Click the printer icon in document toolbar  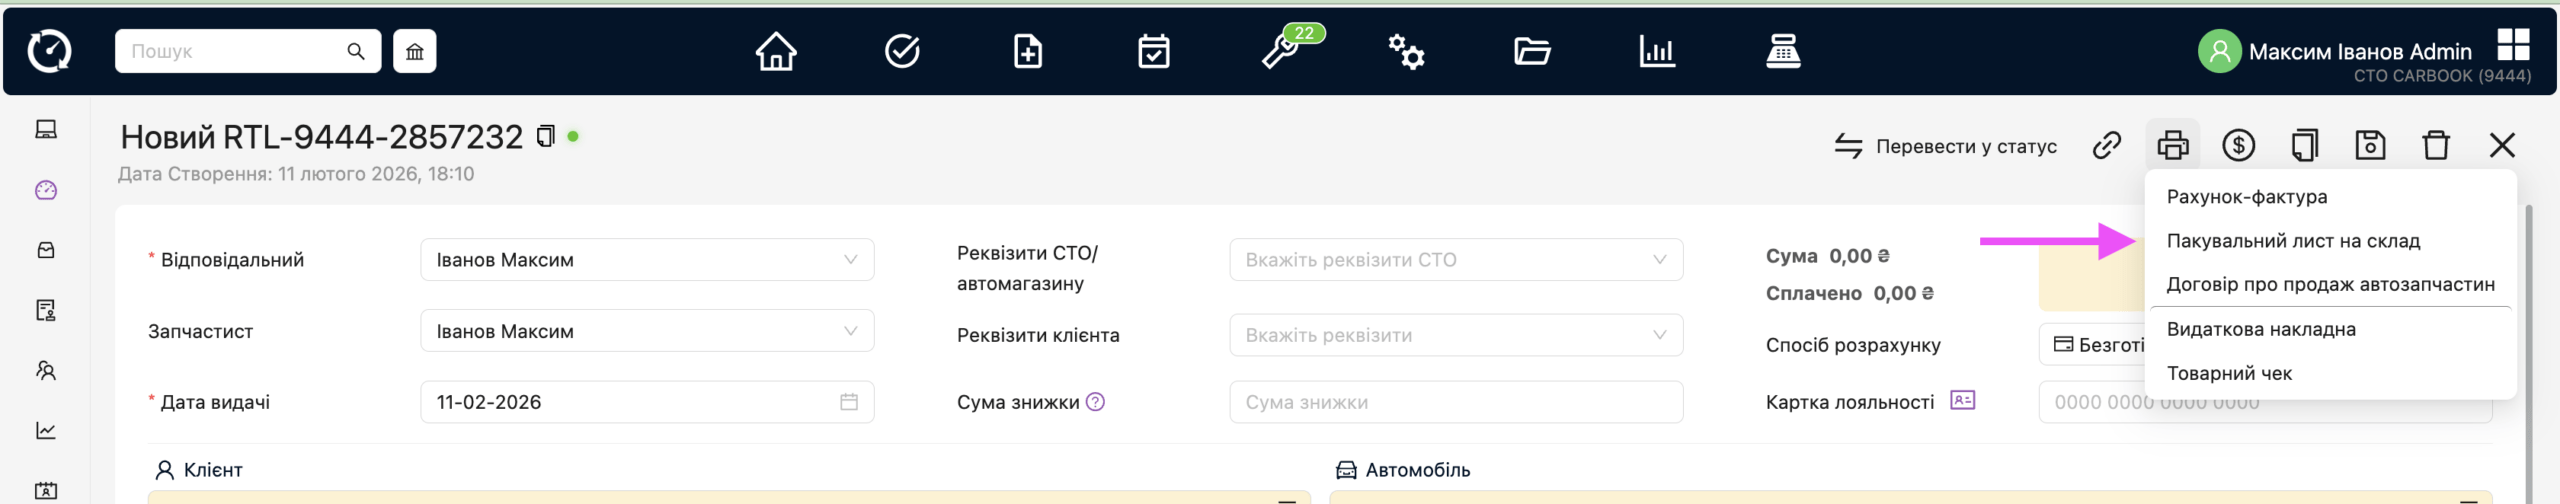pyautogui.click(x=2172, y=146)
